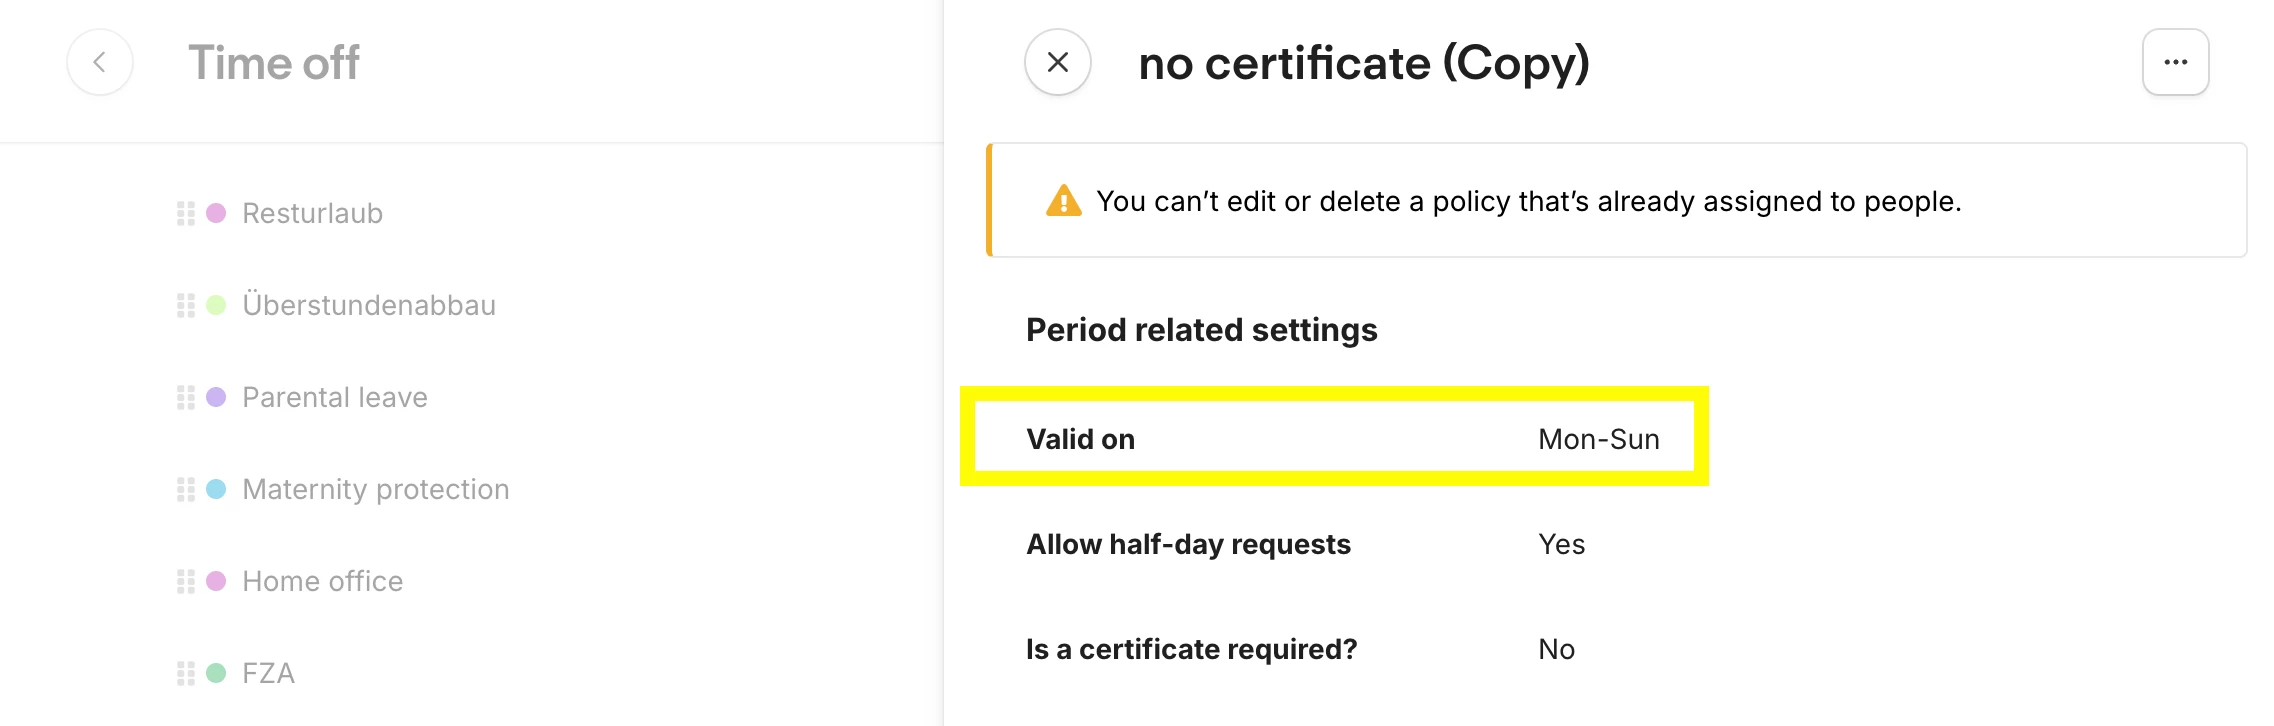This screenshot has height=726, width=2274.
Task: Click the pink color dot beside Resturlaub
Action: 216,213
